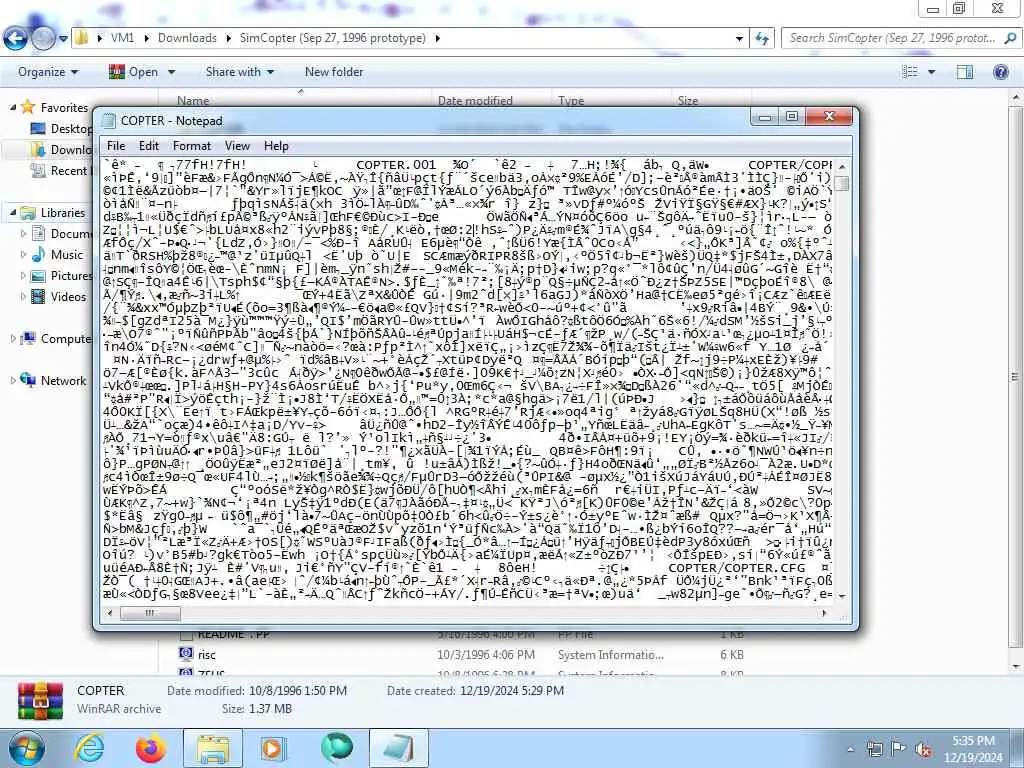Click the Explorer back navigation arrow

pos(16,39)
